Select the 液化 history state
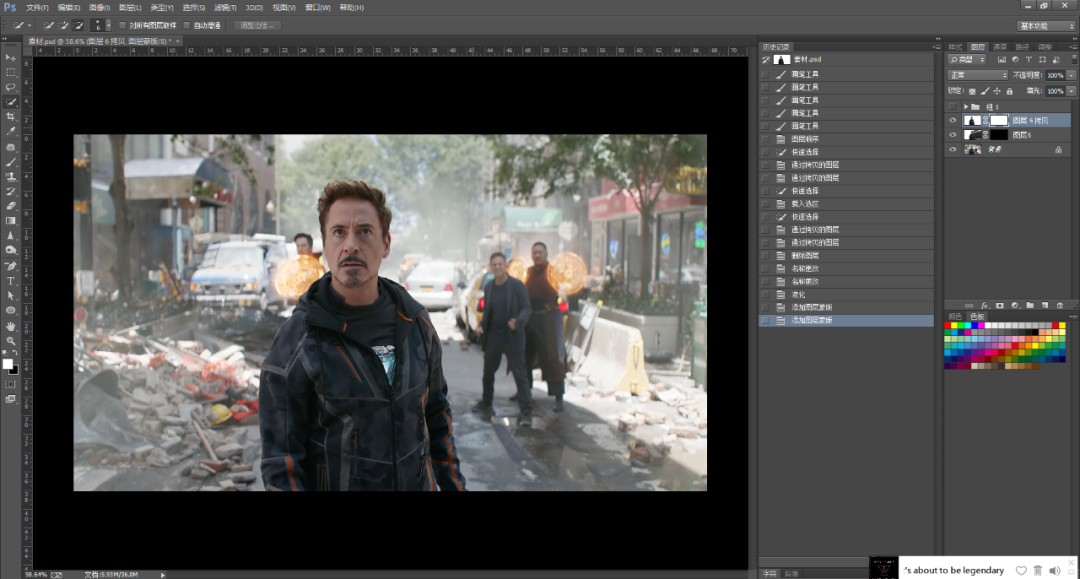The height and width of the screenshot is (579, 1080). (799, 294)
